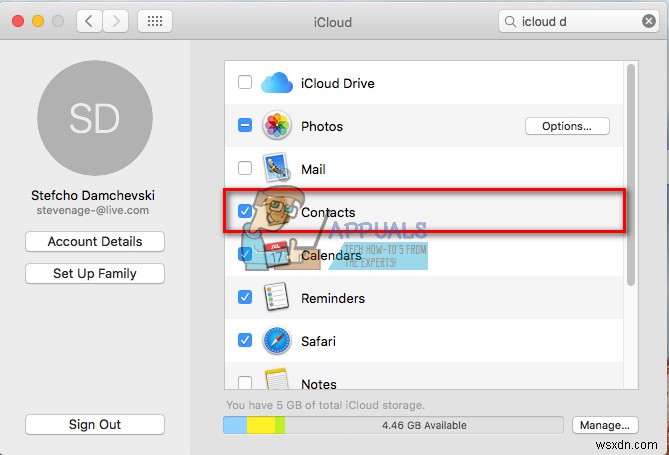
Task: Open Photos Options
Action: point(567,126)
